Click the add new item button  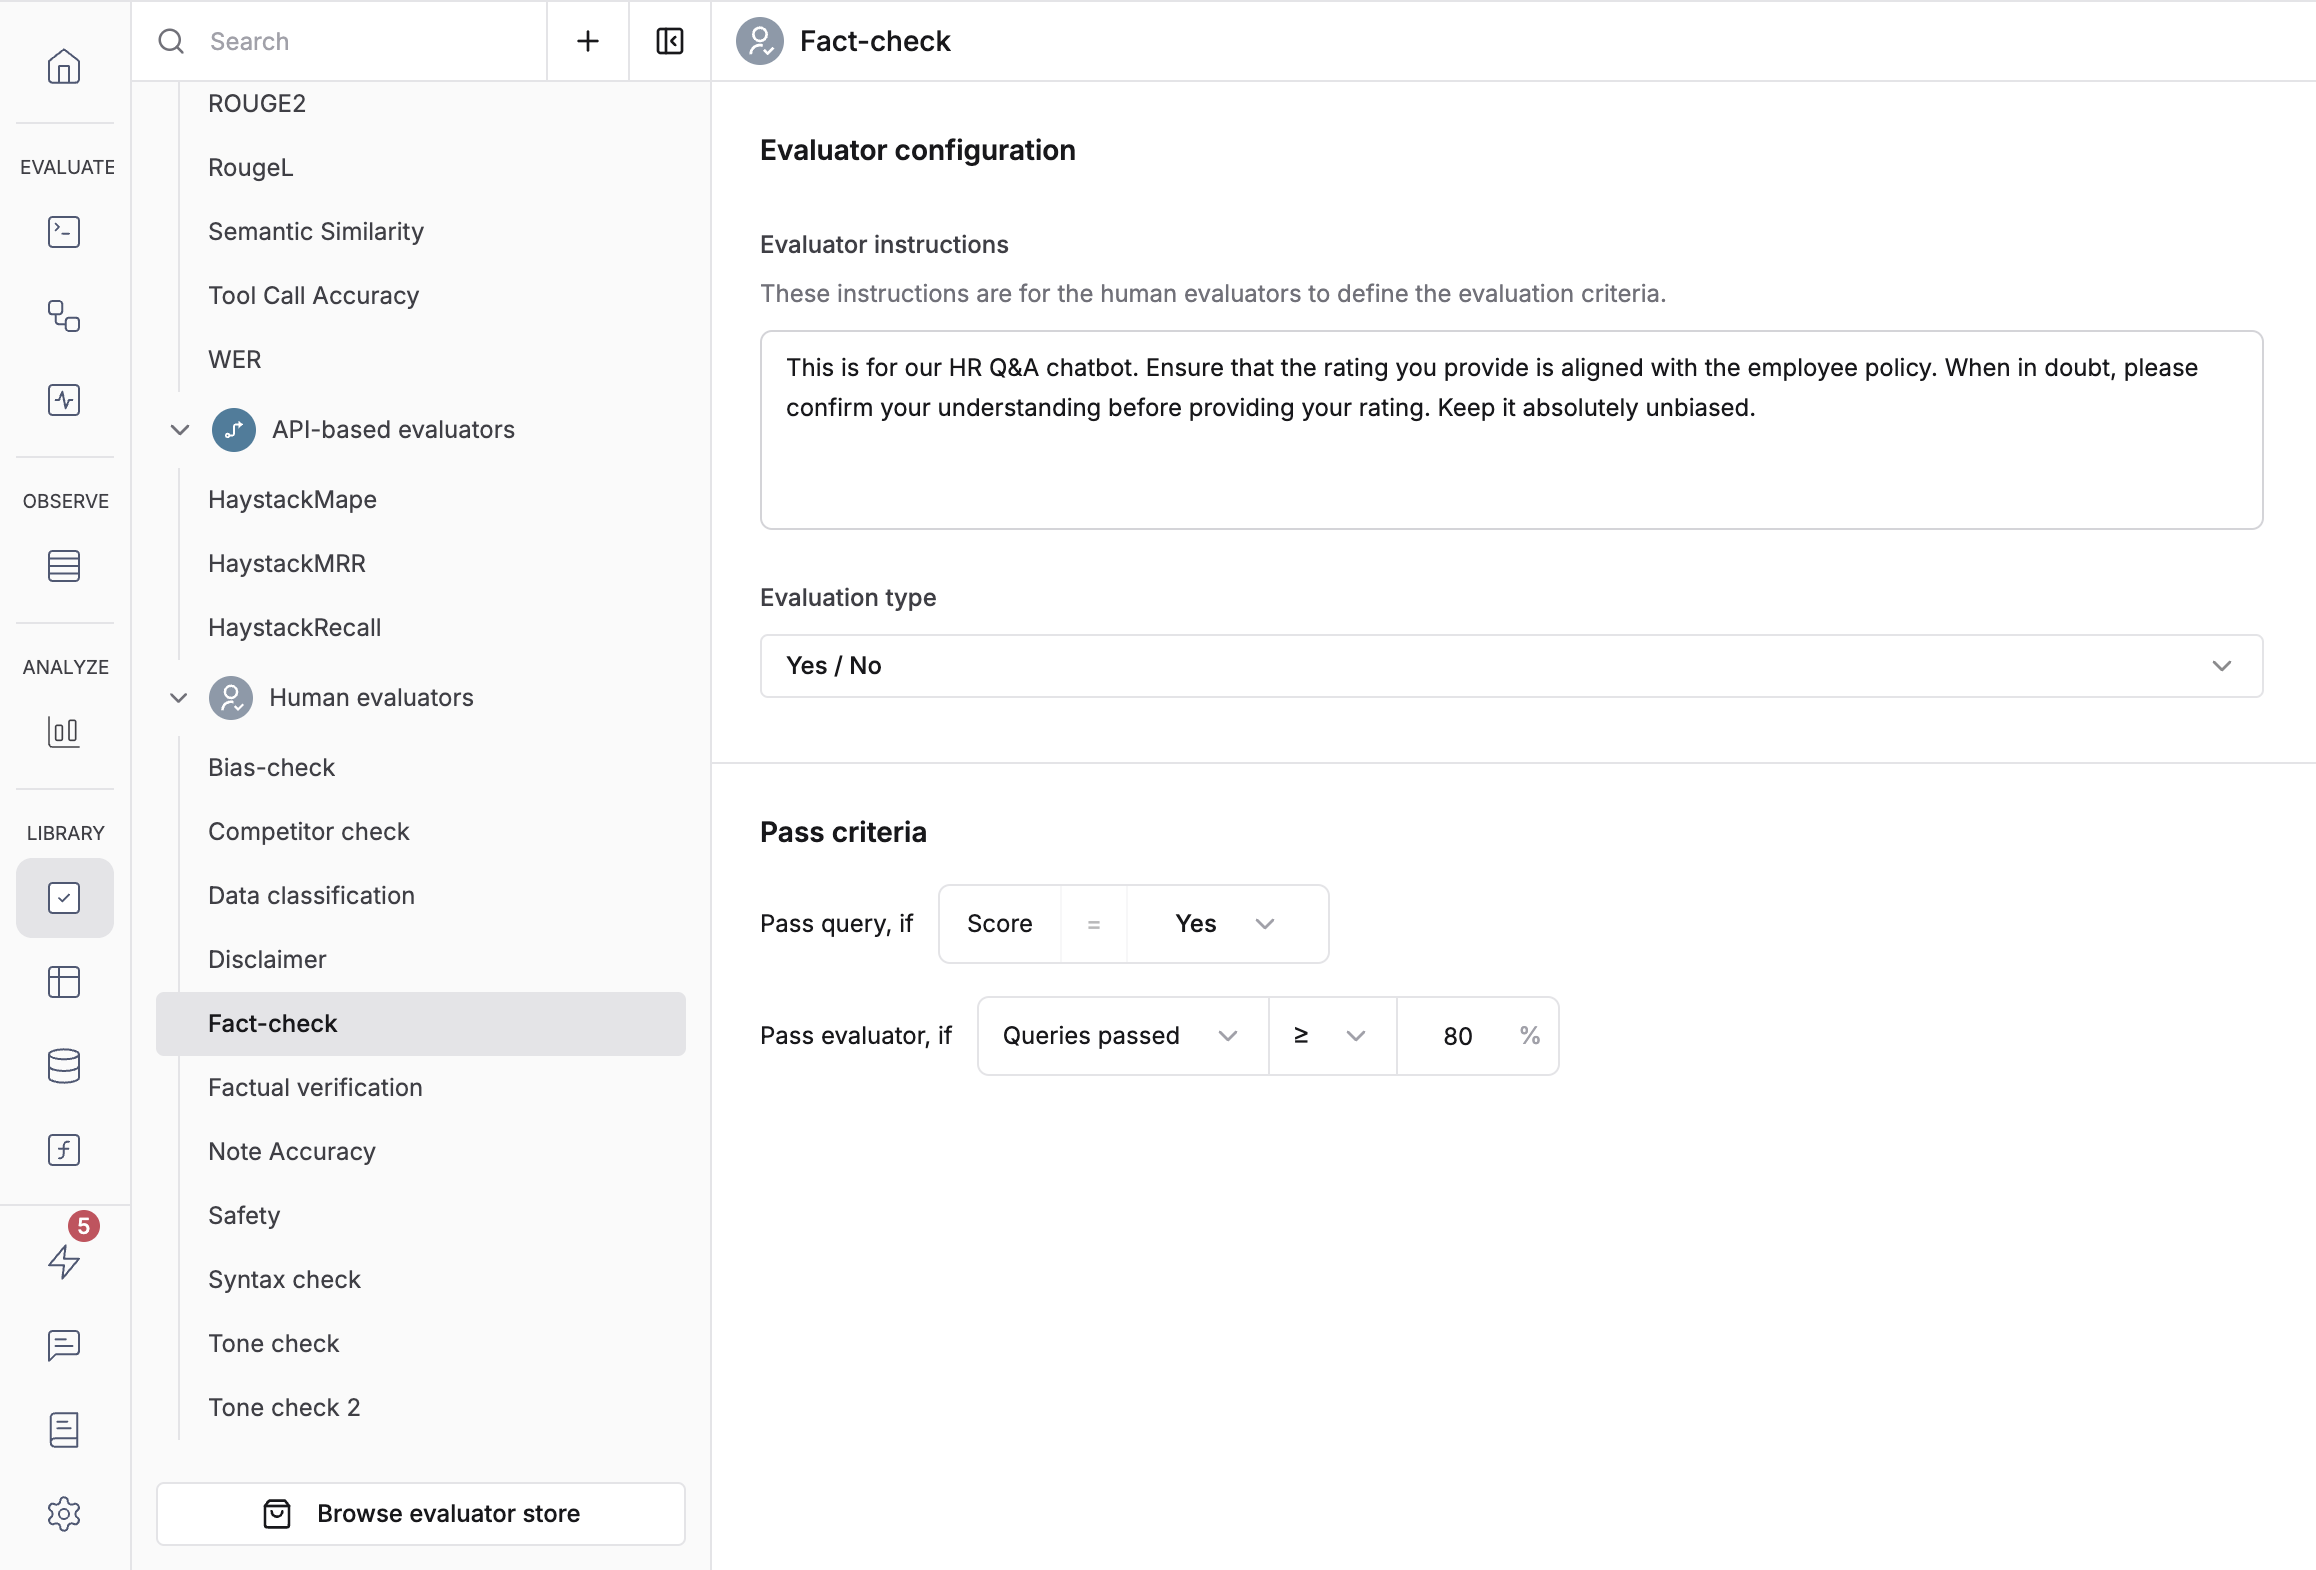tap(587, 39)
